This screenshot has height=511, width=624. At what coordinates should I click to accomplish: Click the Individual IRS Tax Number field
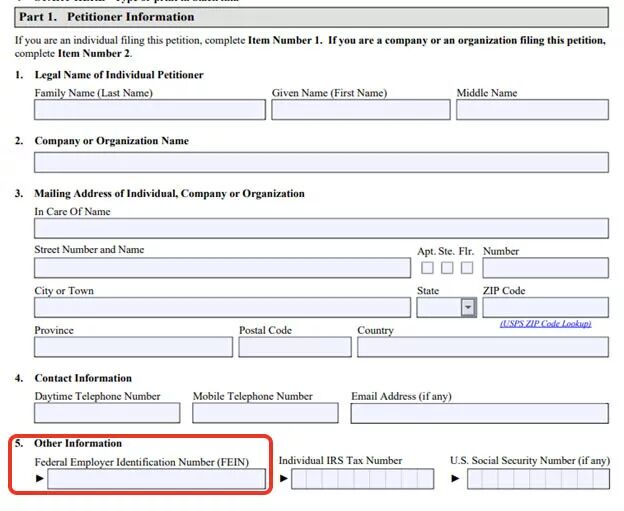(x=363, y=479)
